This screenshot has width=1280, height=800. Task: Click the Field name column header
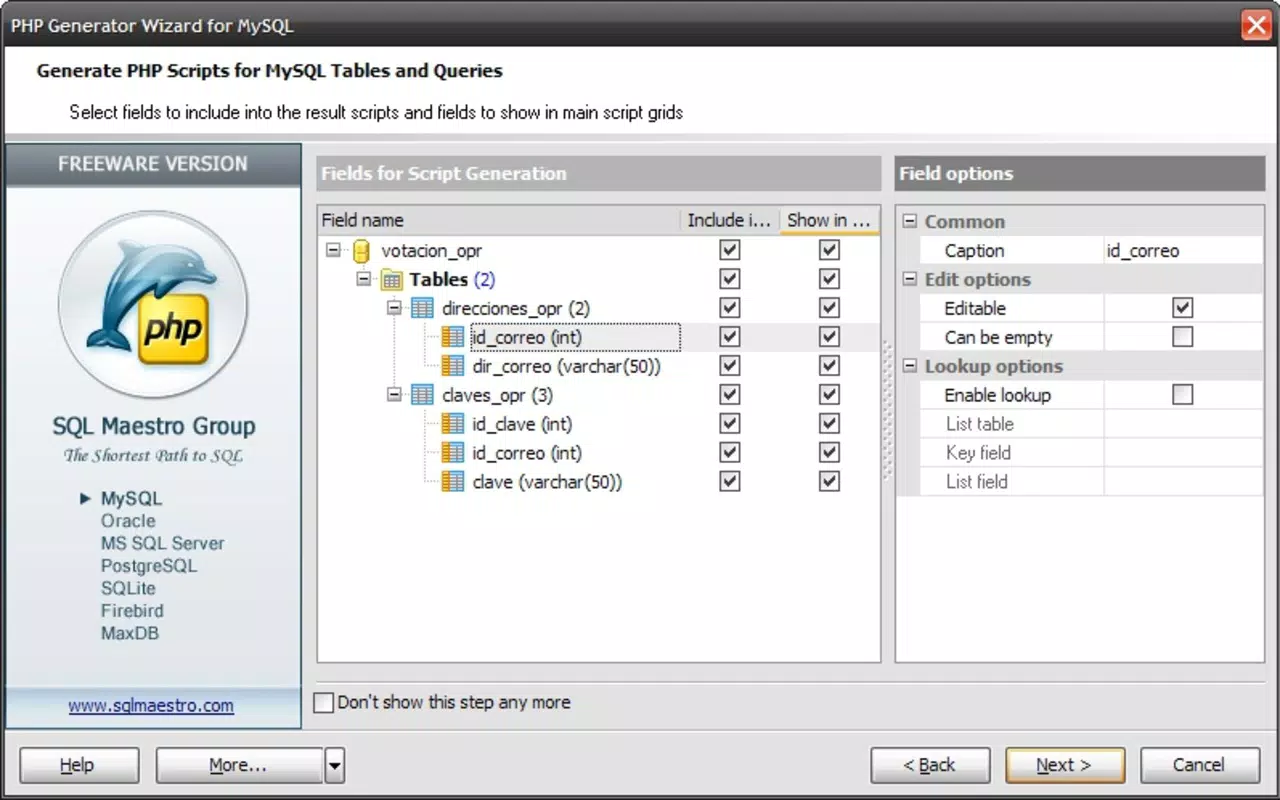[x=499, y=221]
